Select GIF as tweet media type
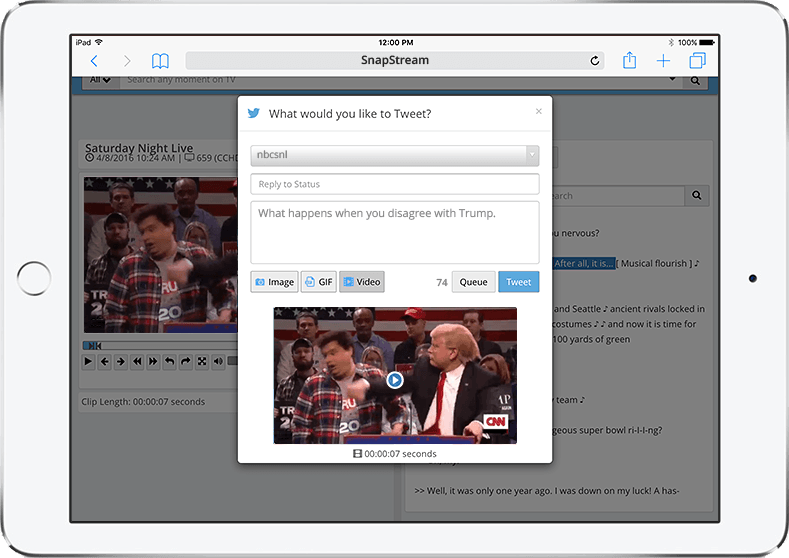 319,282
